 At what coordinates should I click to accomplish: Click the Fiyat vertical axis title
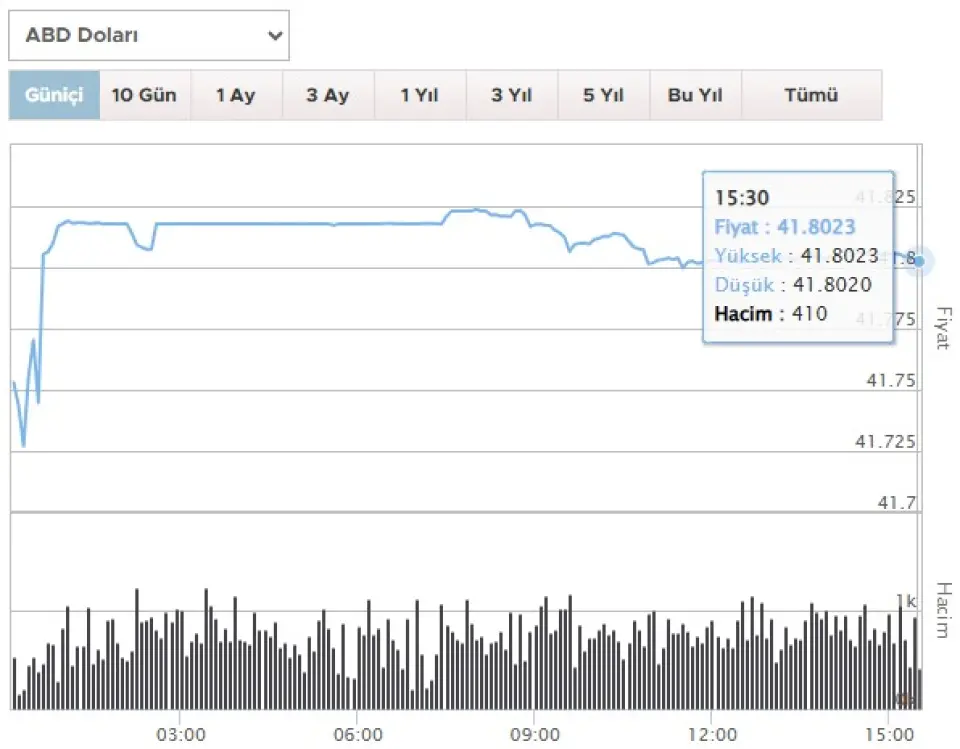pos(941,328)
